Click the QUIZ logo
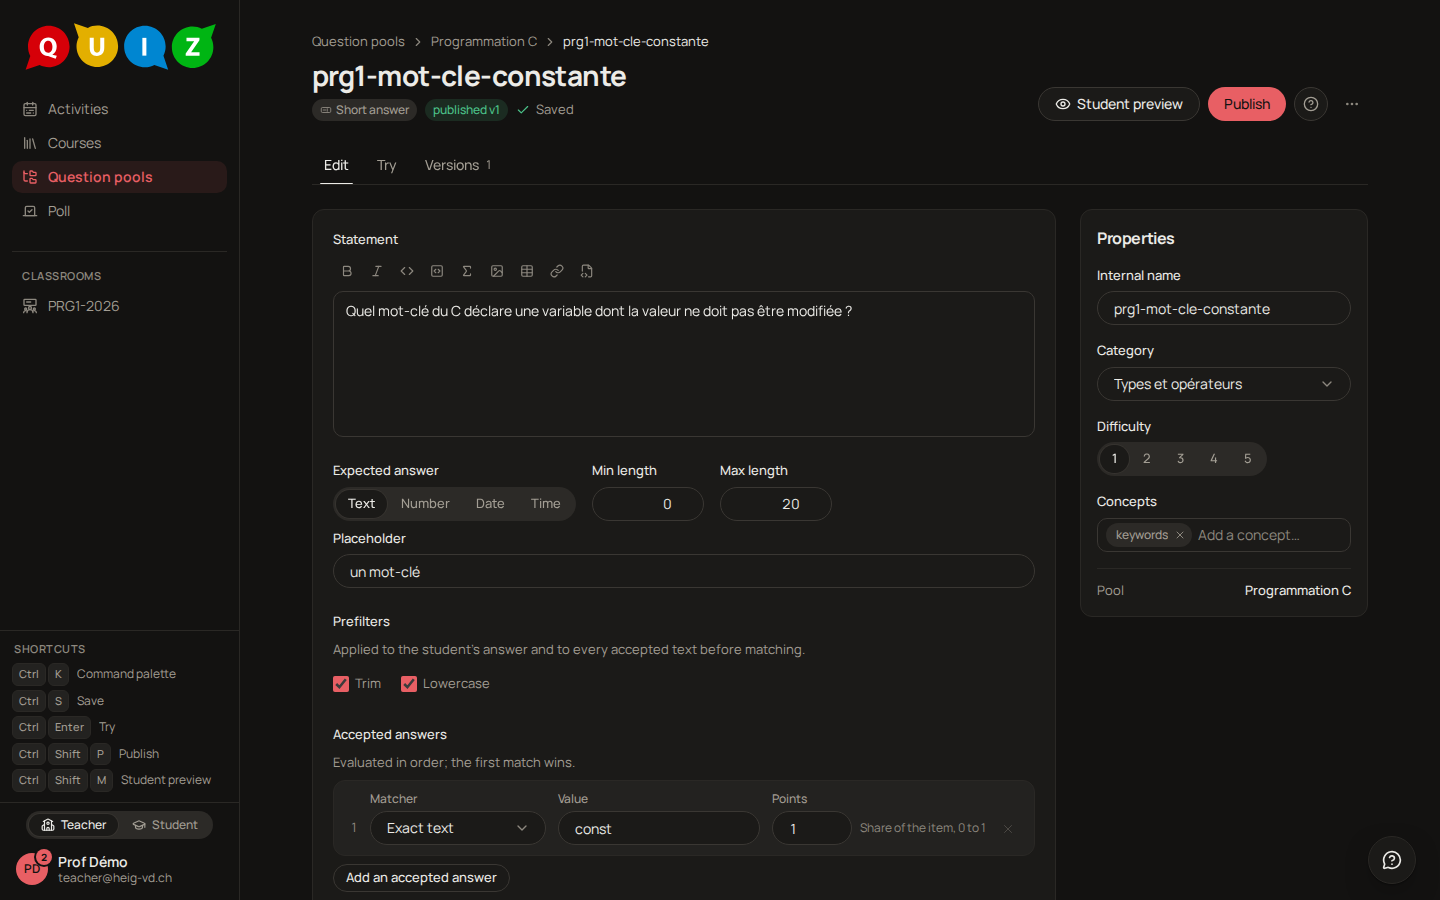1440x900 pixels. pyautogui.click(x=120, y=46)
